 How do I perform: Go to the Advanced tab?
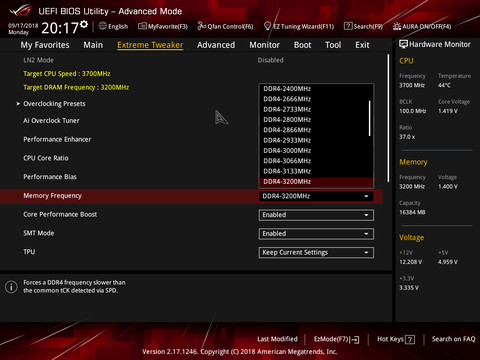tap(216, 45)
